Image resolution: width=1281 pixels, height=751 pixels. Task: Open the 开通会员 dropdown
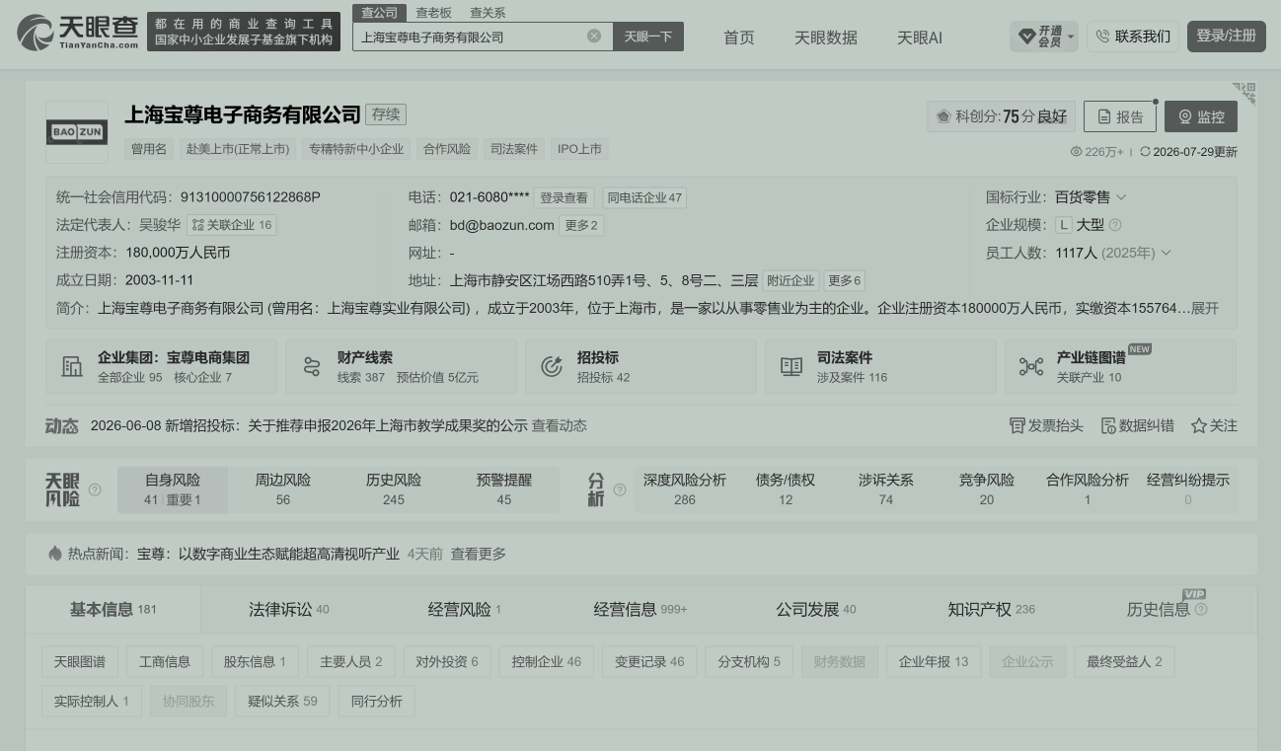pyautogui.click(x=1044, y=36)
